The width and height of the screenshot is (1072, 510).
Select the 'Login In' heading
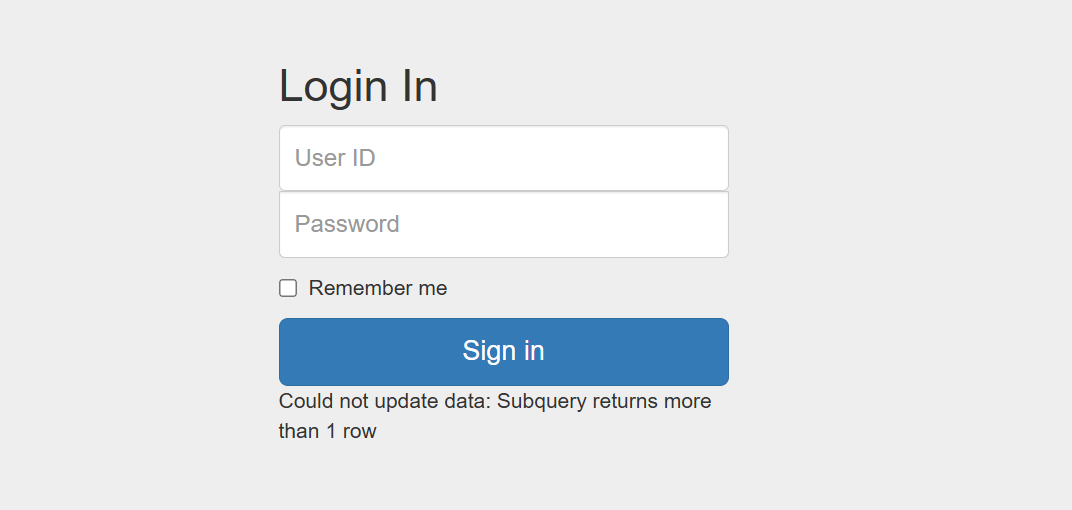pyautogui.click(x=358, y=87)
